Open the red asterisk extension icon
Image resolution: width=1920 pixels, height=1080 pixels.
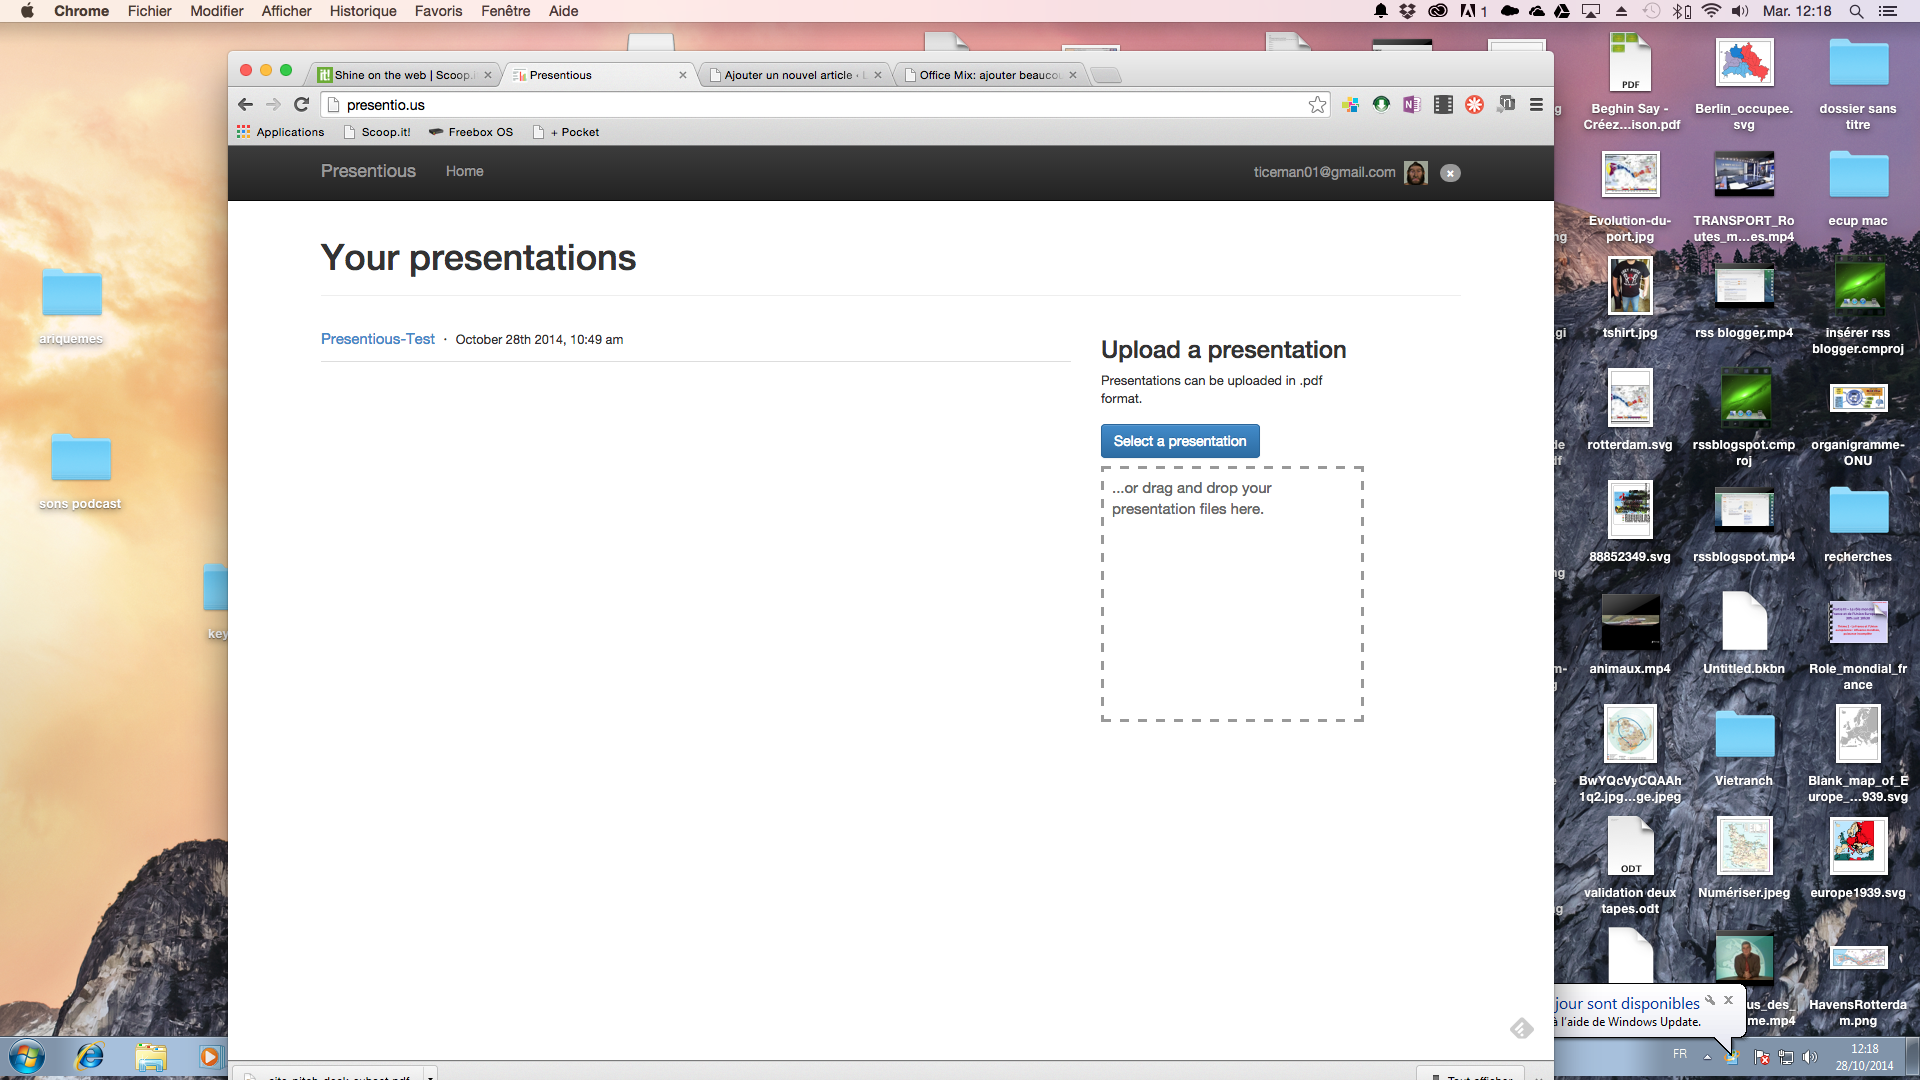pyautogui.click(x=1474, y=104)
